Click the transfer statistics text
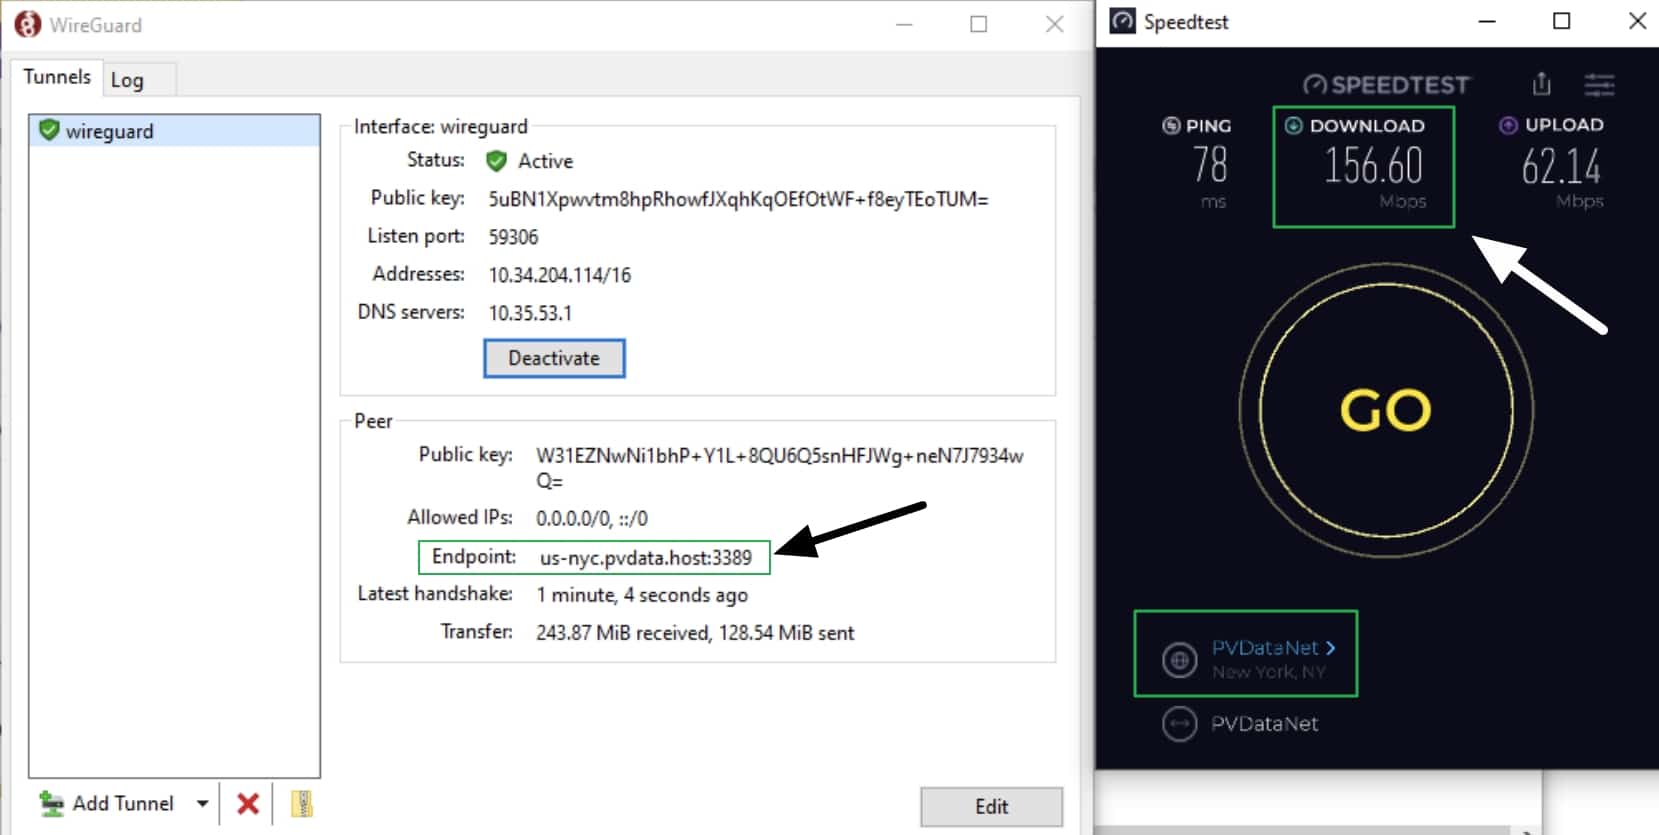The width and height of the screenshot is (1659, 835). (695, 633)
